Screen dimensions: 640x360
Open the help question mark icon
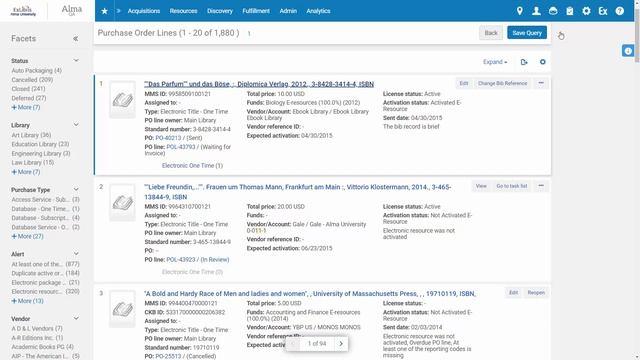click(x=620, y=11)
